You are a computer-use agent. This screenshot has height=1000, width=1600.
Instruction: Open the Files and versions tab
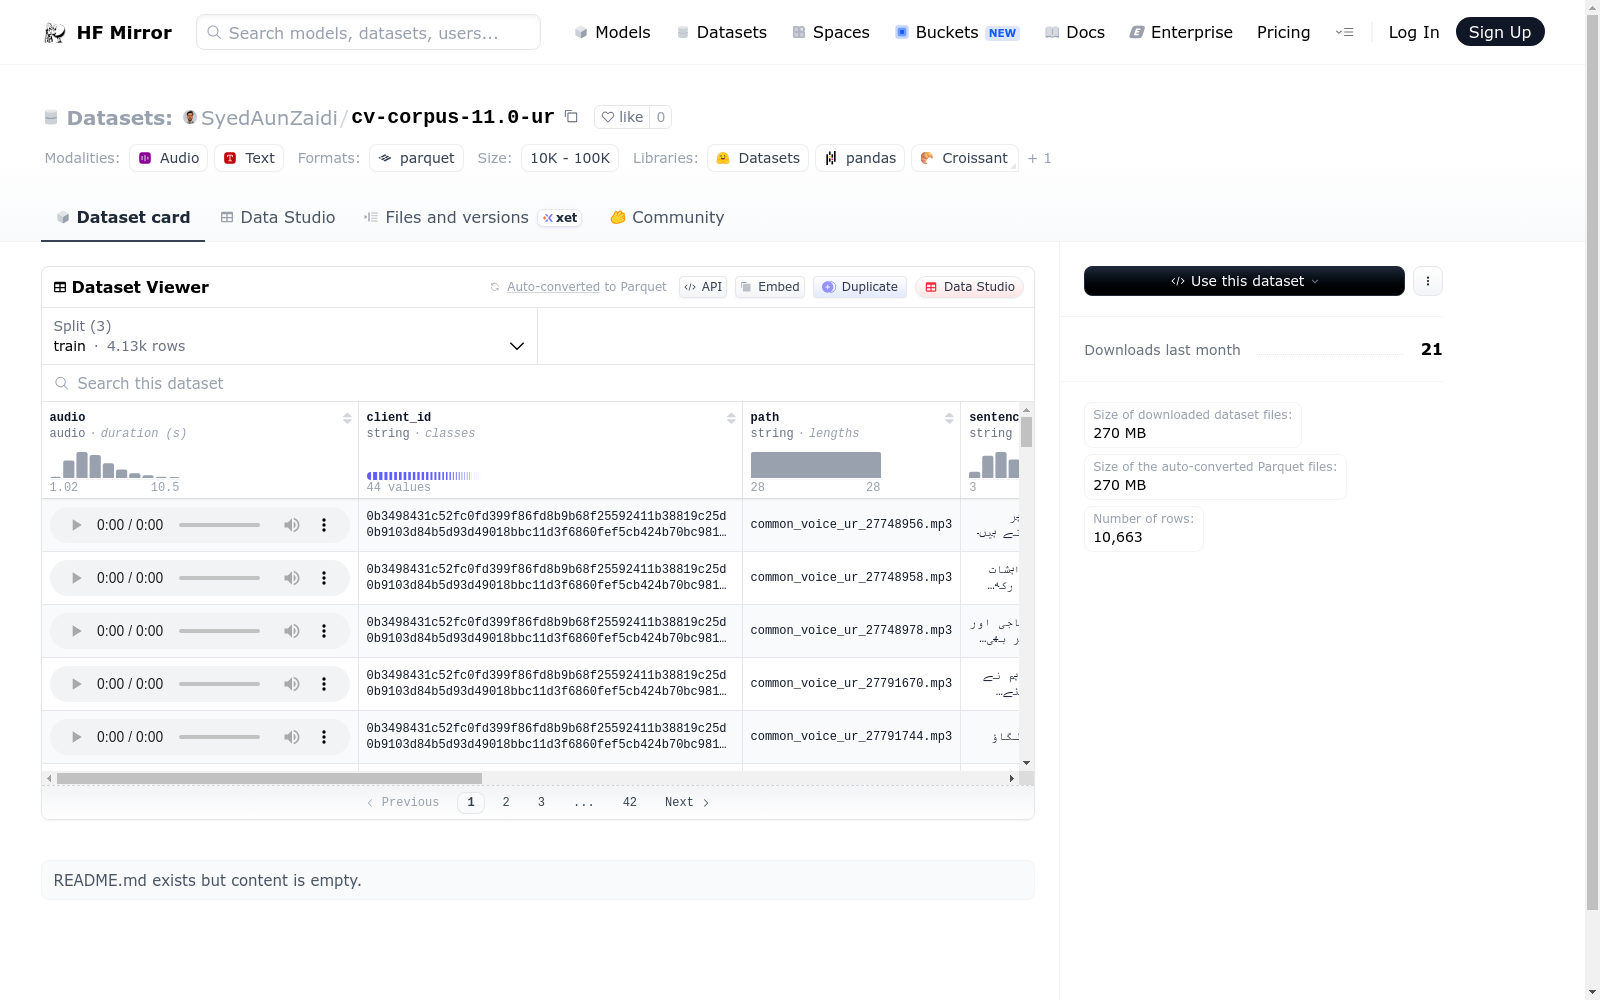(473, 218)
